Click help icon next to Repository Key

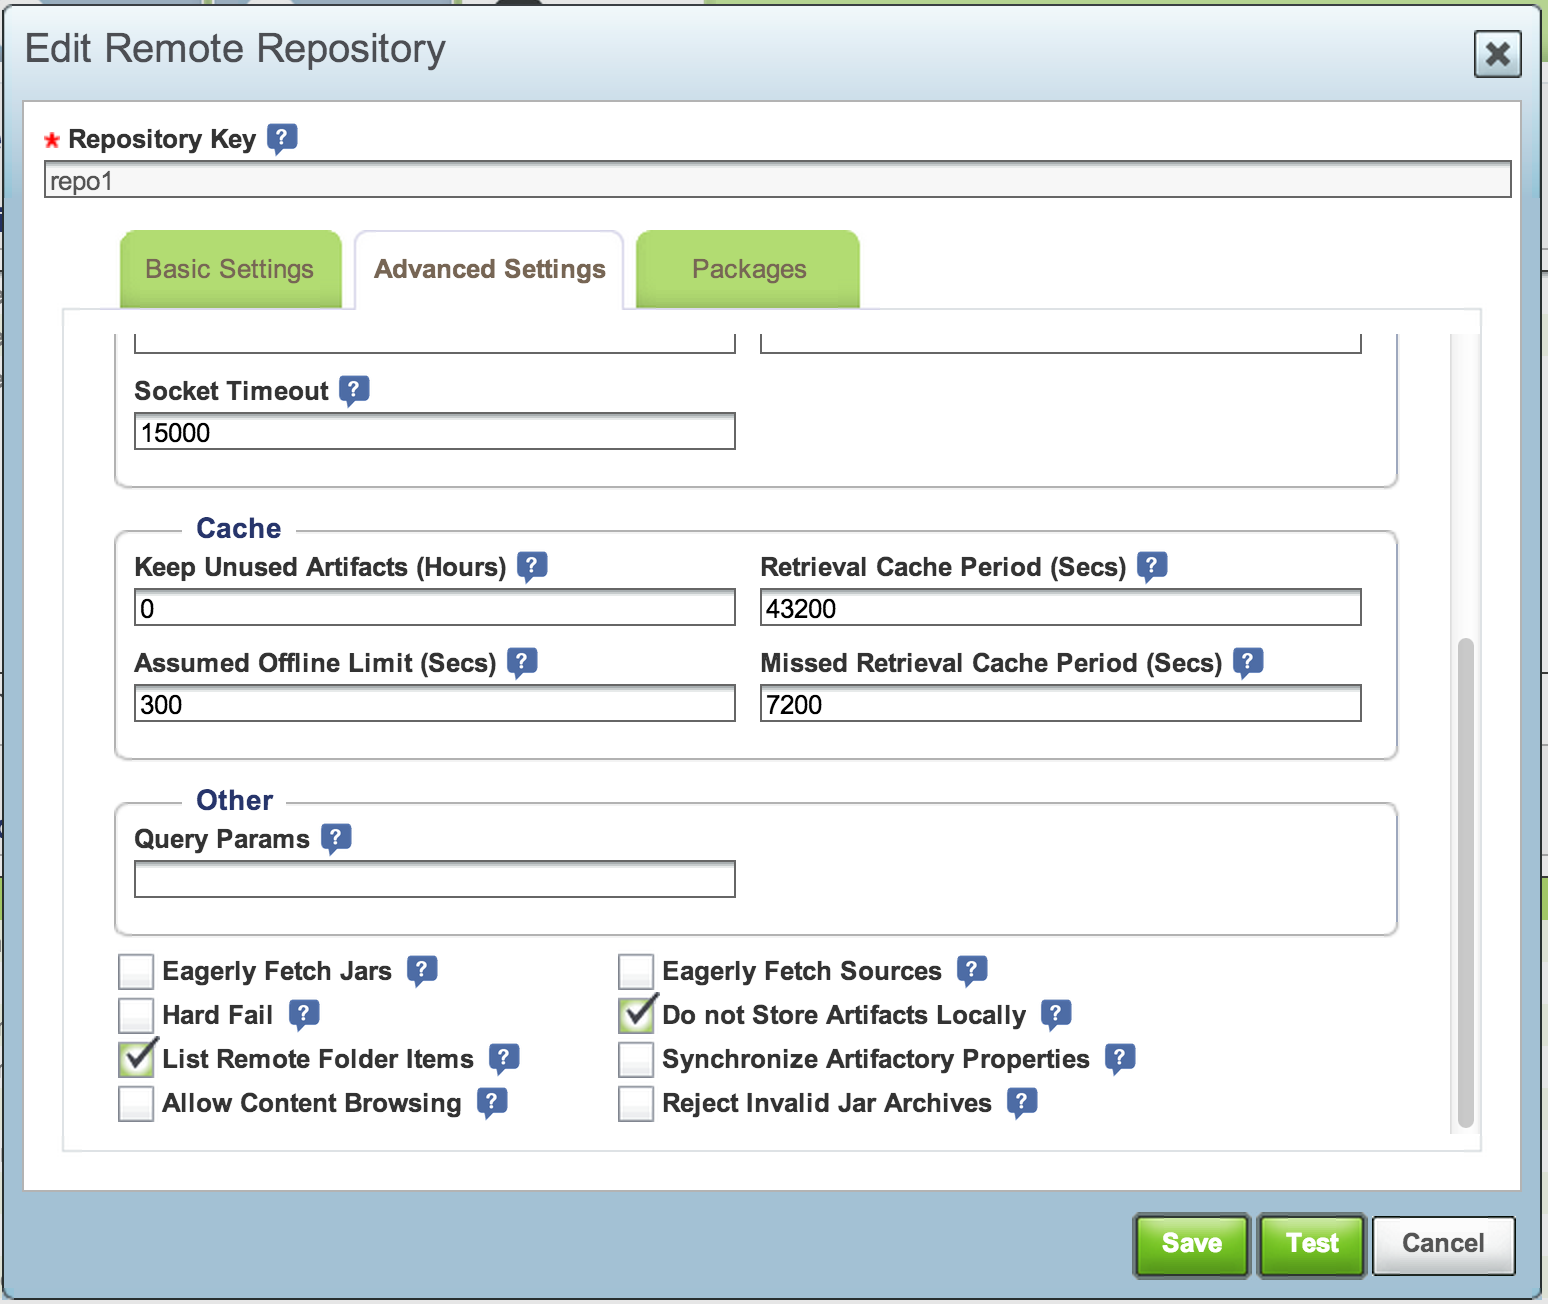(x=282, y=137)
